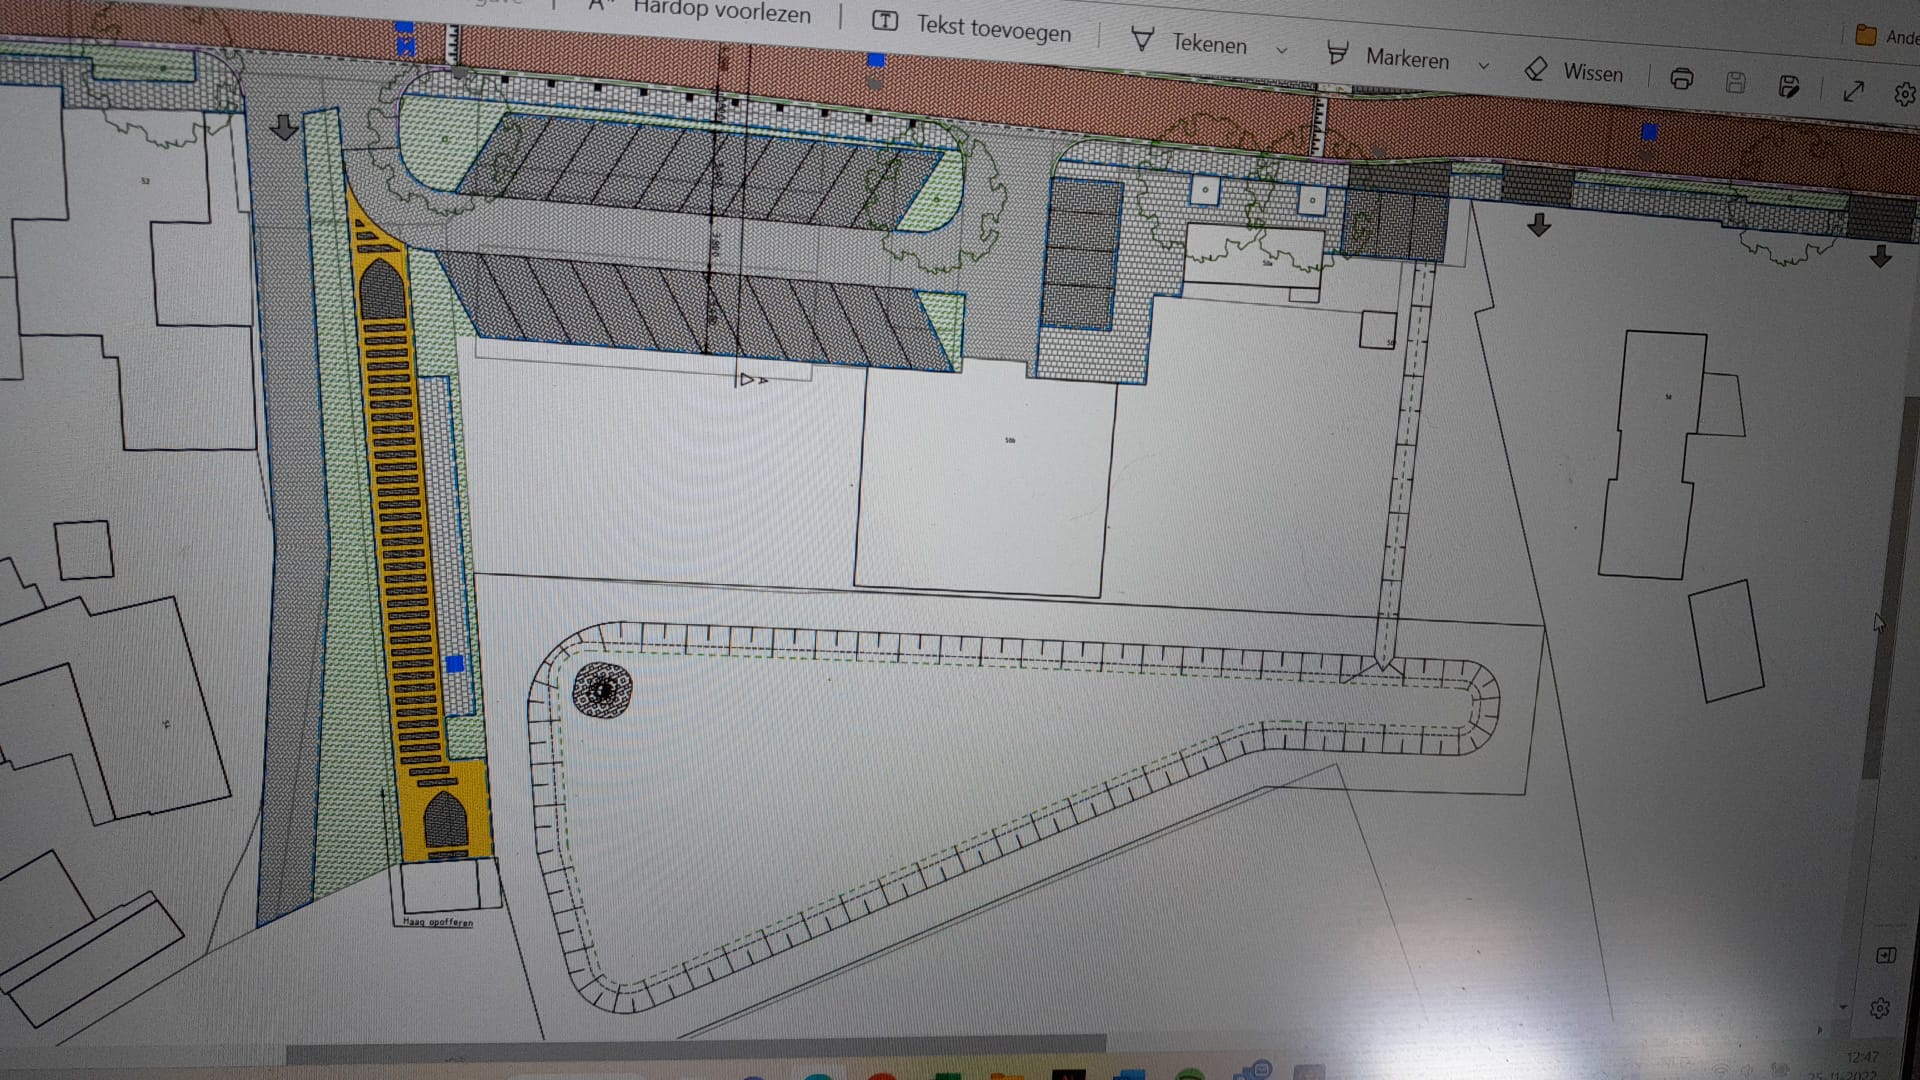This screenshot has width=1920, height=1080.
Task: Toggle the Tekenen pen tool
Action: tap(1142, 39)
